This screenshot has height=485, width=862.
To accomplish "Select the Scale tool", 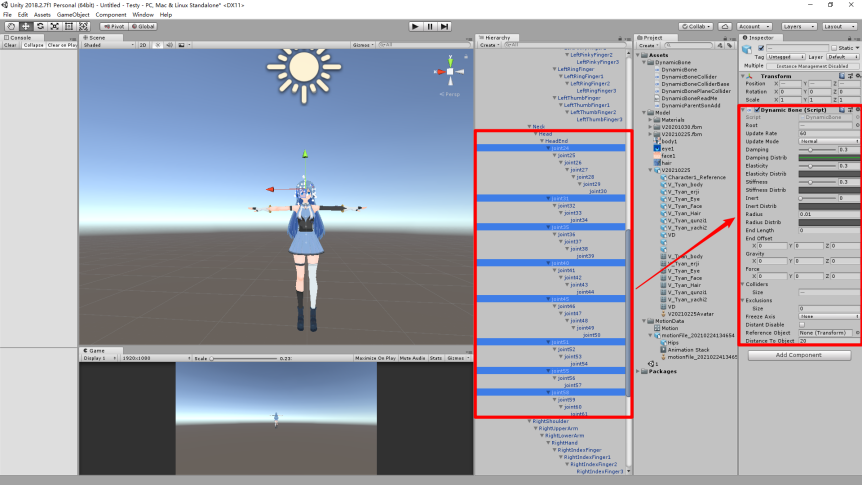I will pos(54,26).
